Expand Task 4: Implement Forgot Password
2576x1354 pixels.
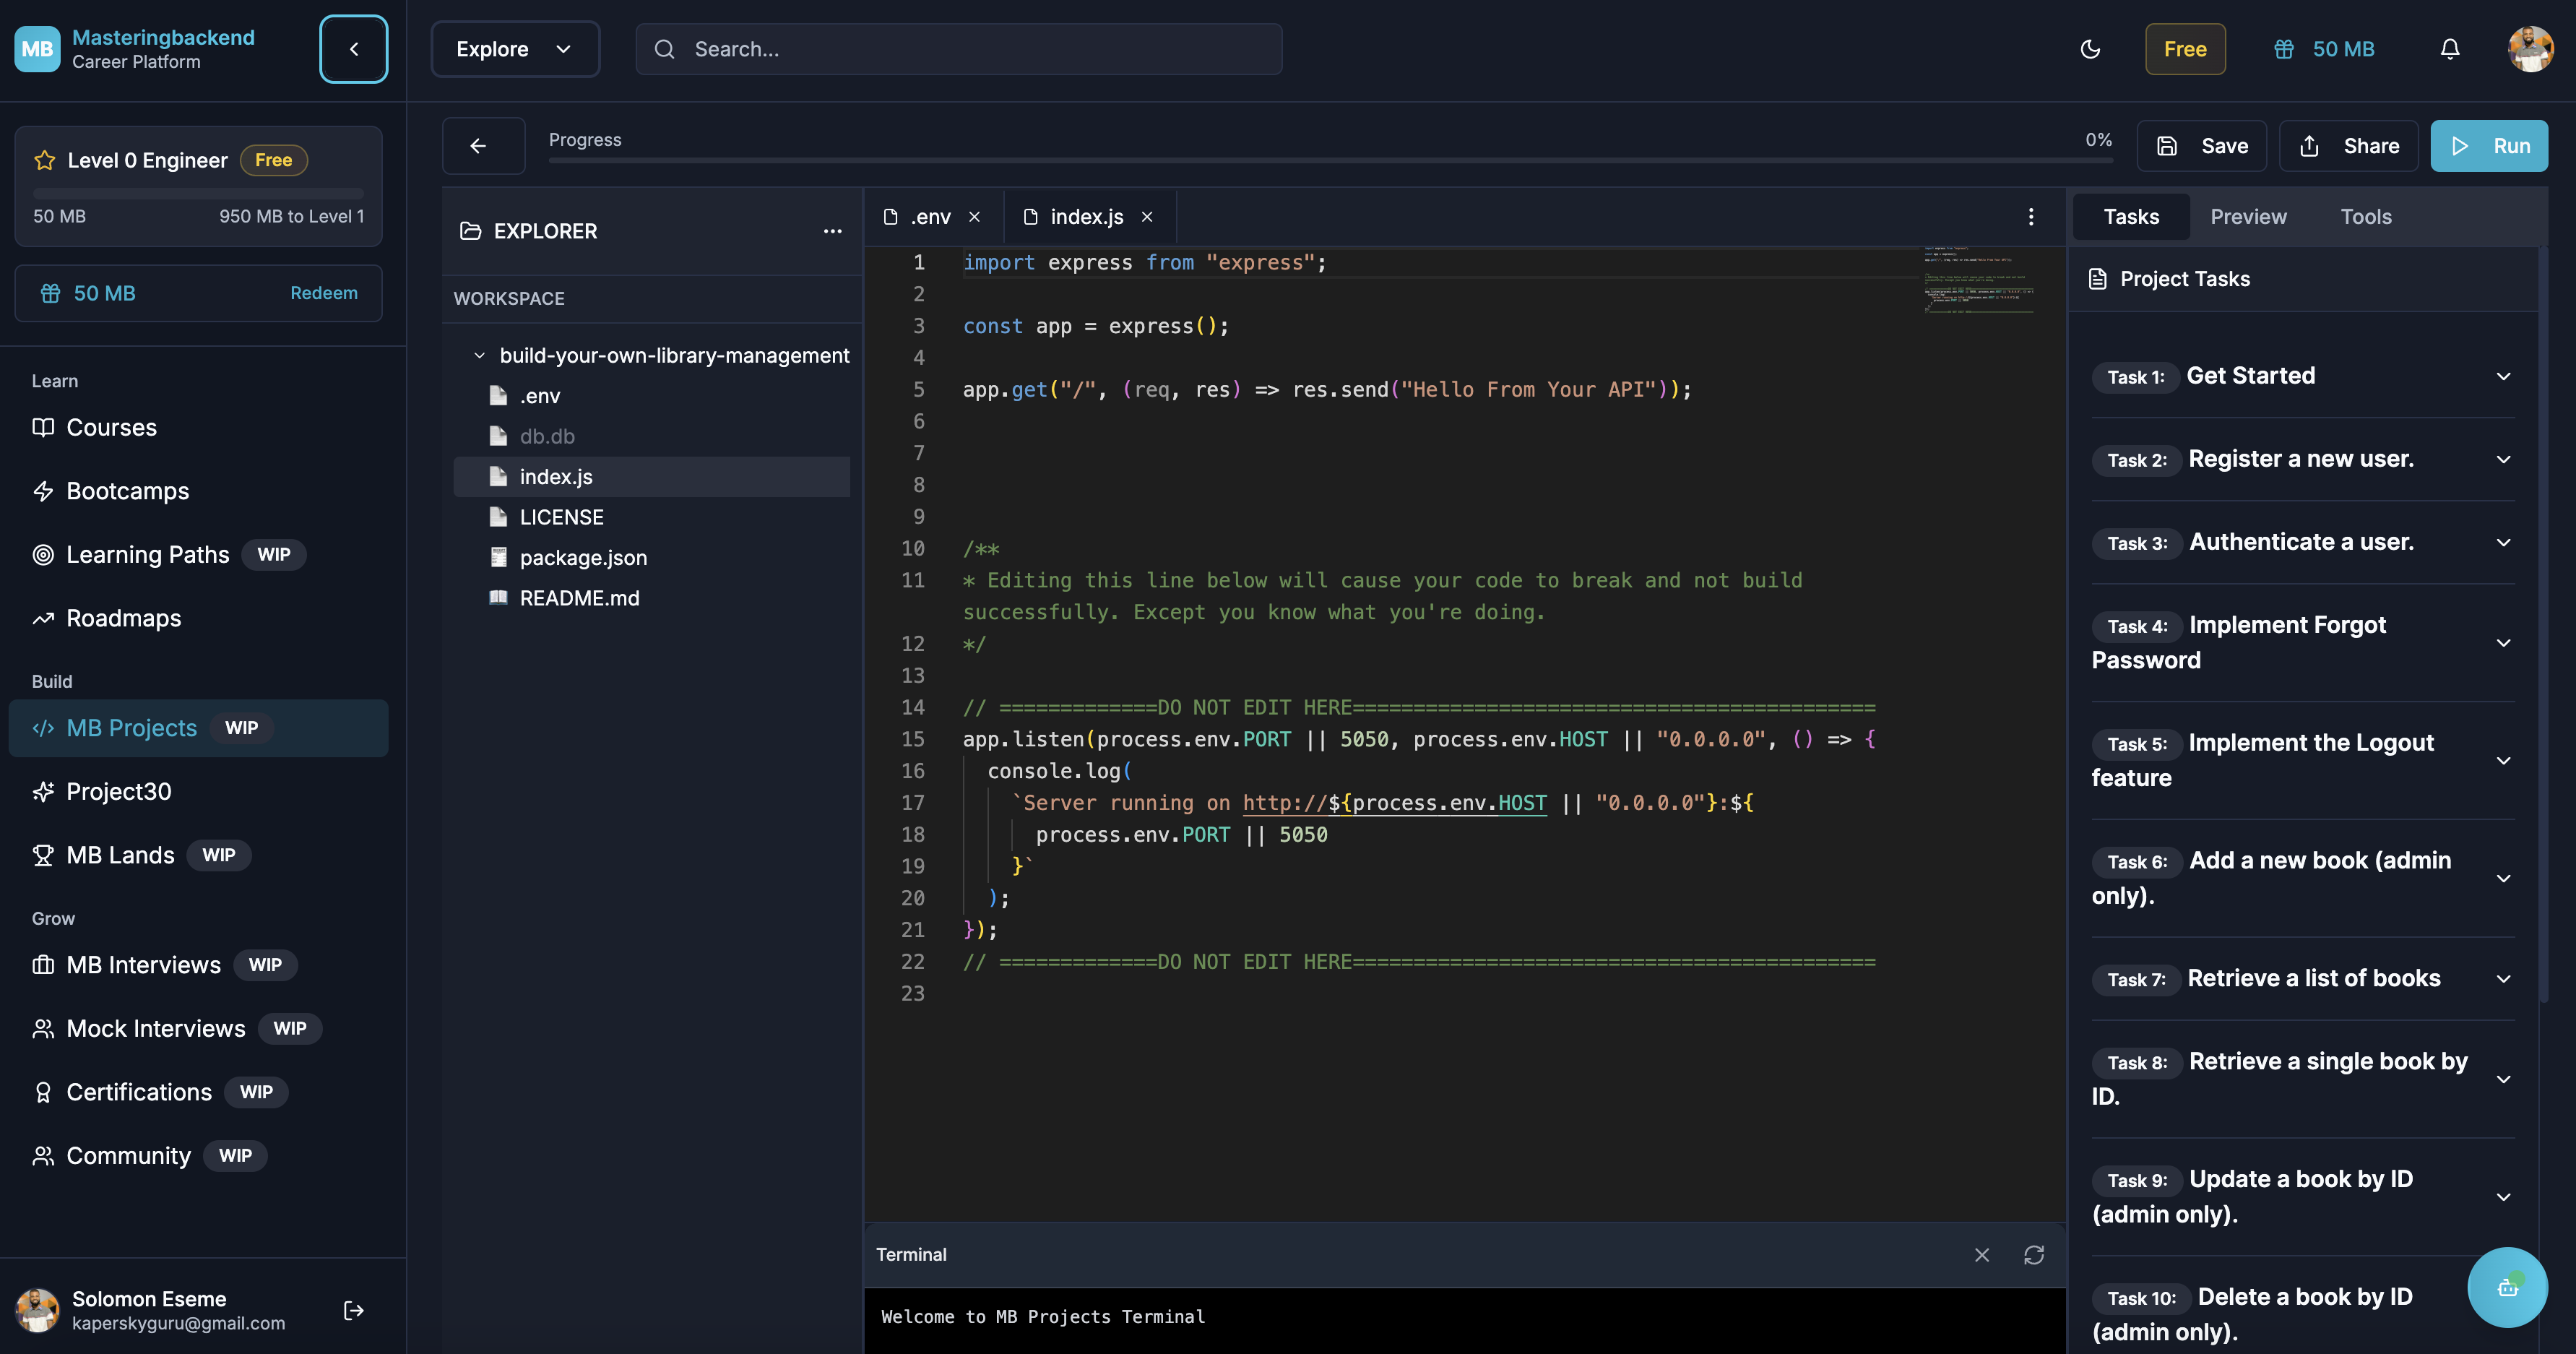pyautogui.click(x=2503, y=642)
